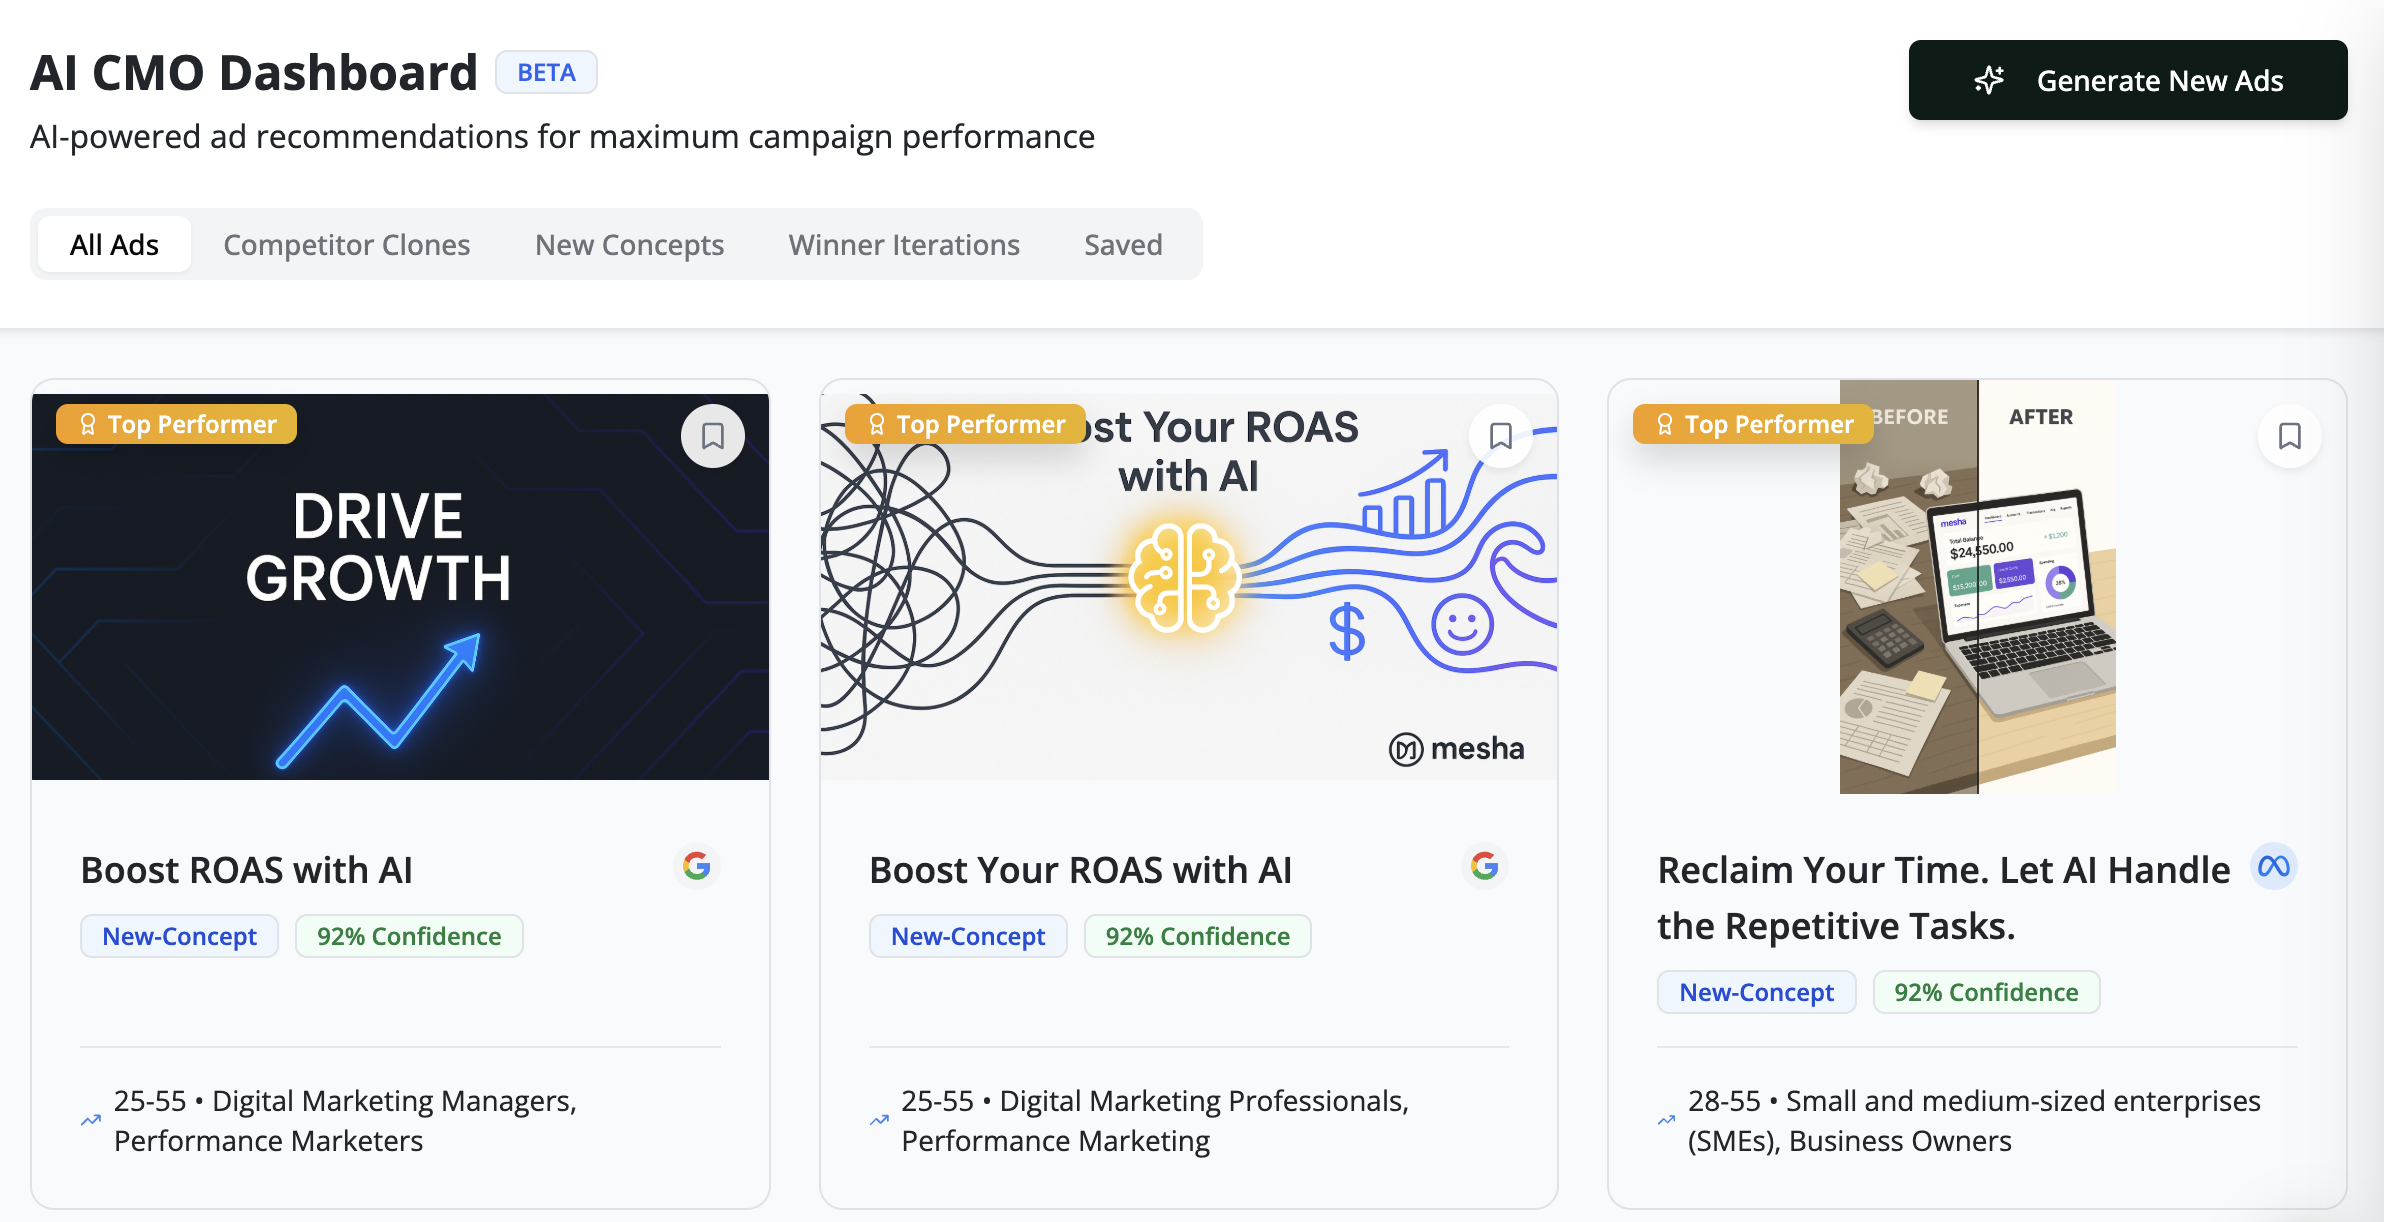Save the Before/After ad with bookmark icon
2384x1222 pixels.
click(2289, 436)
